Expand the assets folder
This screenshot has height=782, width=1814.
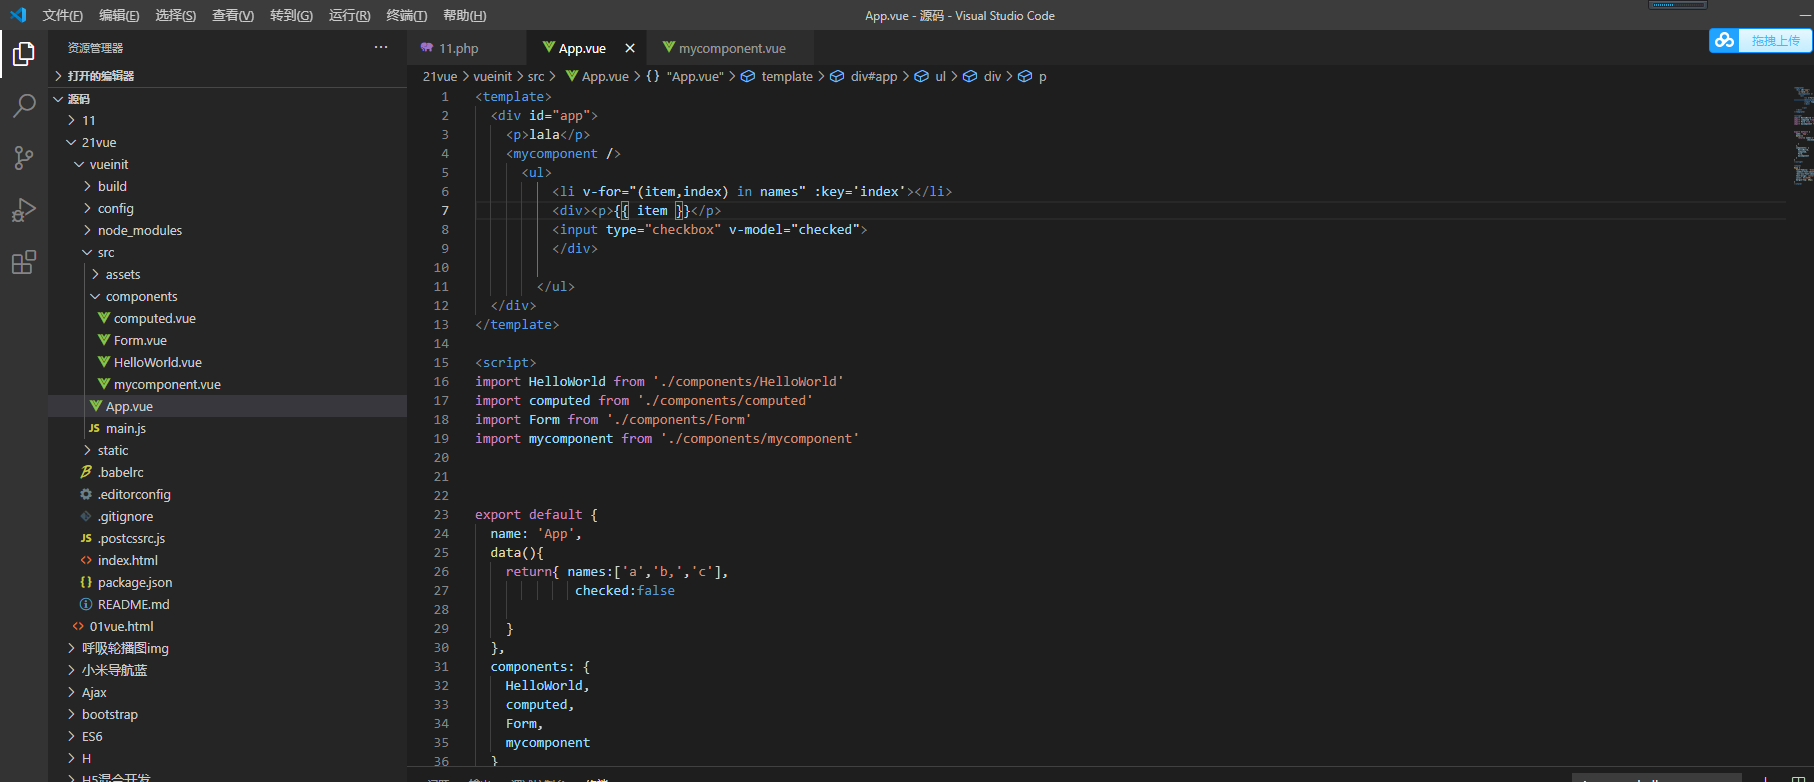click(x=228, y=274)
